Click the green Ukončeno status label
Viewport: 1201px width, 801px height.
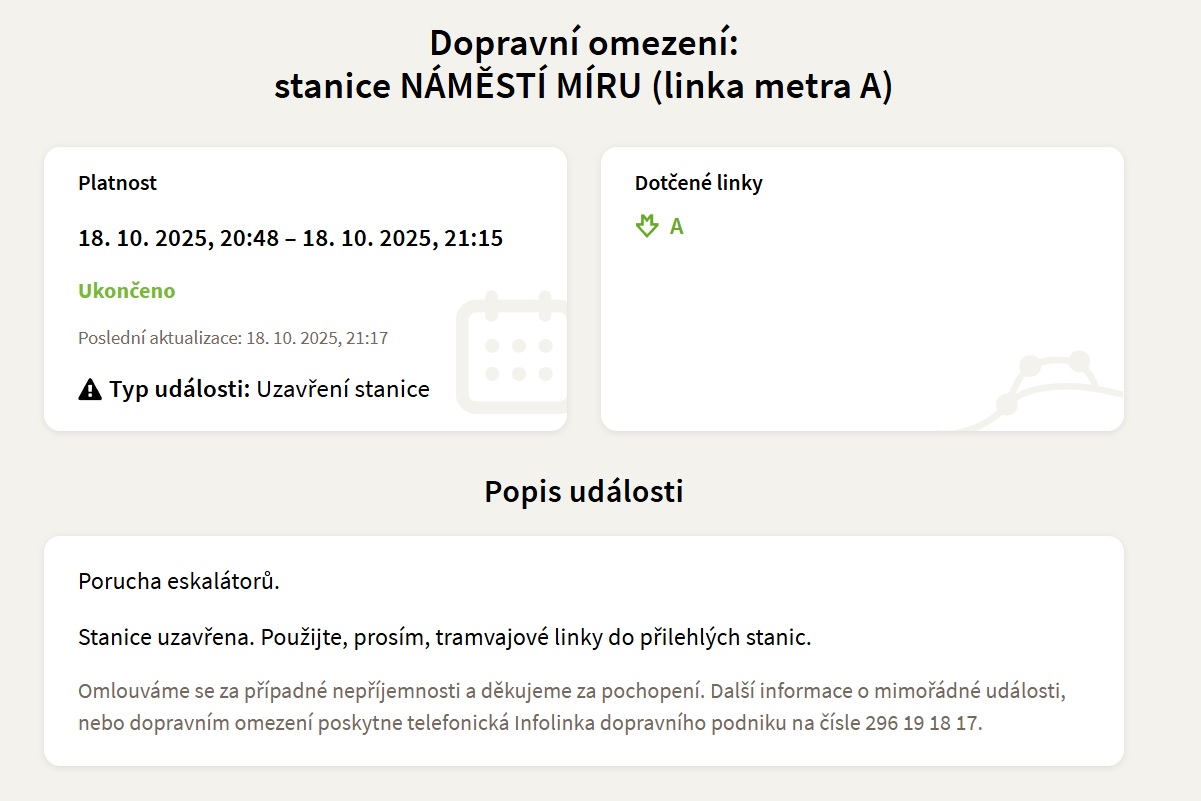coord(127,291)
